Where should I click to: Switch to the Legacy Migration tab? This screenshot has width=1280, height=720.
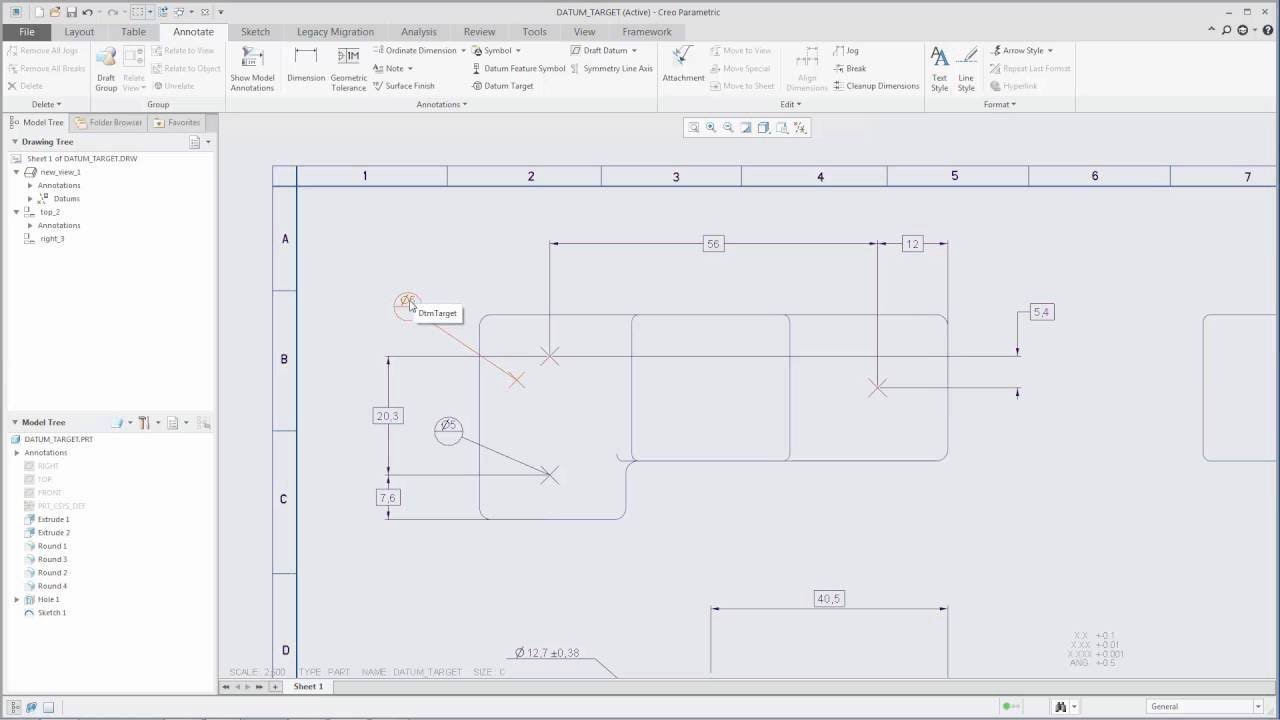point(336,32)
